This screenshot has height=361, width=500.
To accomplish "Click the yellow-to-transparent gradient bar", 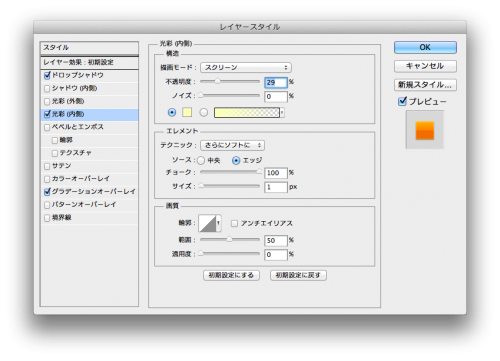I will (247, 113).
